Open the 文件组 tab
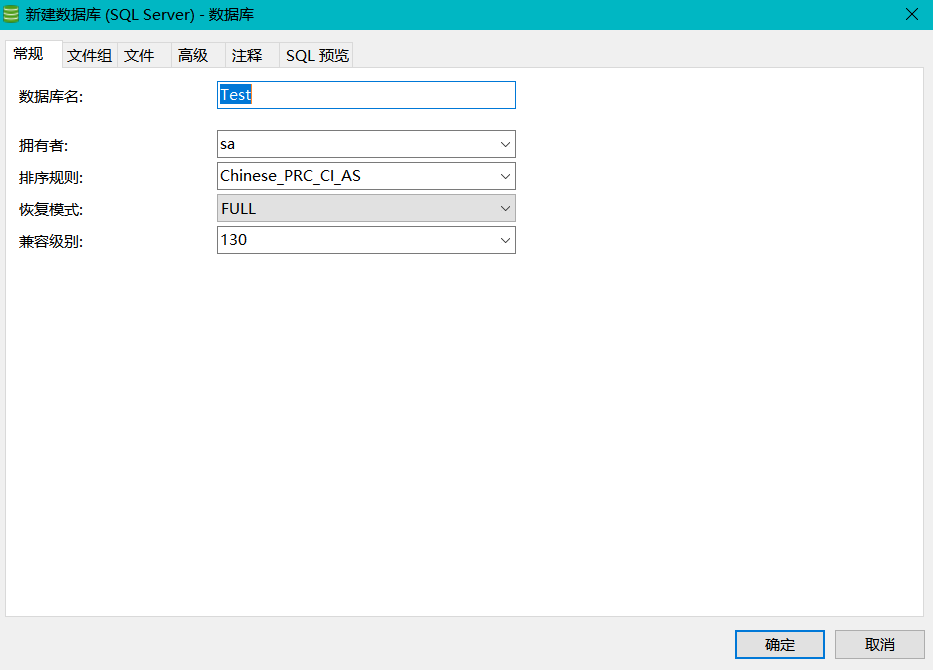Image resolution: width=933 pixels, height=670 pixels. (x=89, y=55)
